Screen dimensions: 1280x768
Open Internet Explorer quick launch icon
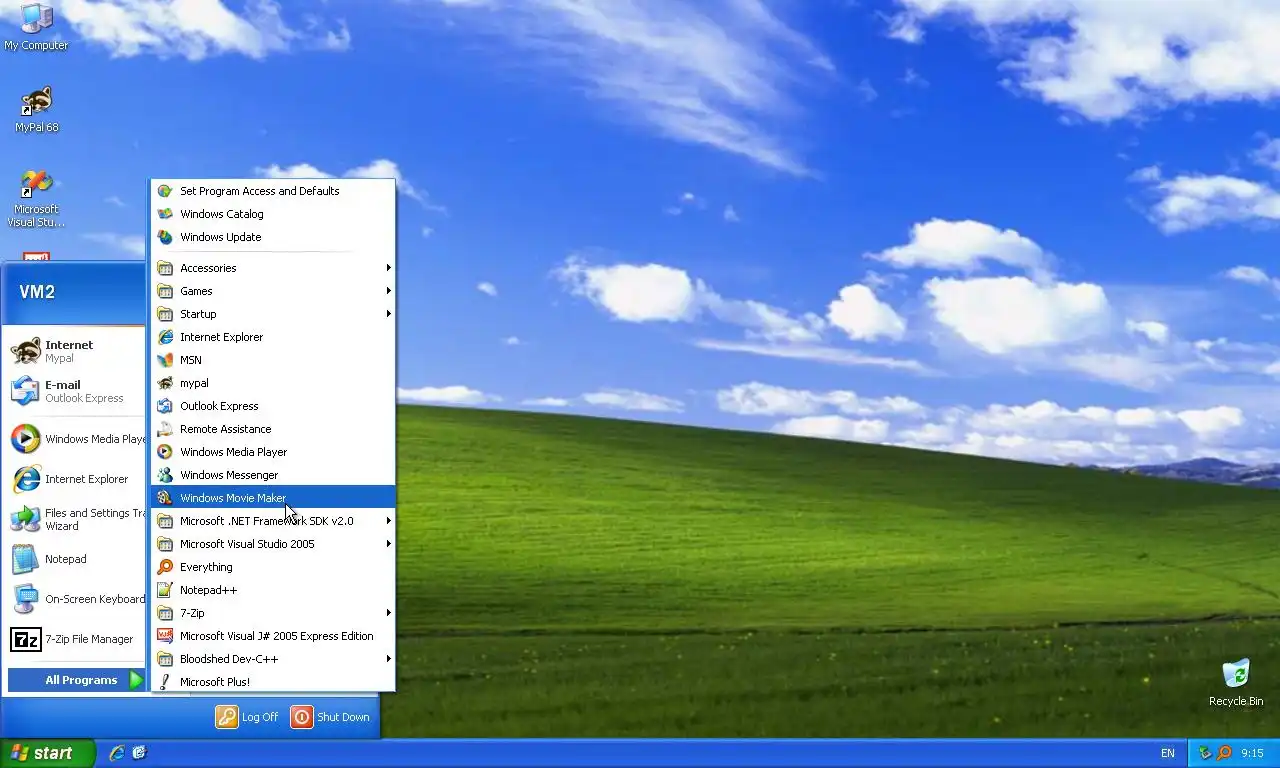(x=117, y=753)
